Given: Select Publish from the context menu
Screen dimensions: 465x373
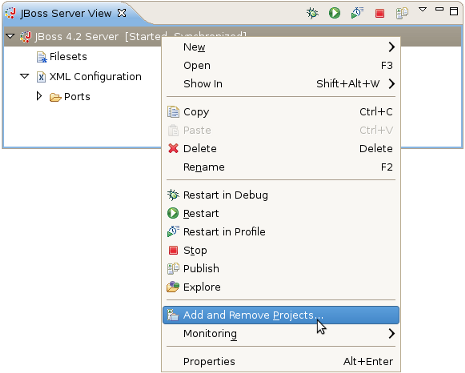Looking at the screenshot, I should click(281, 268).
